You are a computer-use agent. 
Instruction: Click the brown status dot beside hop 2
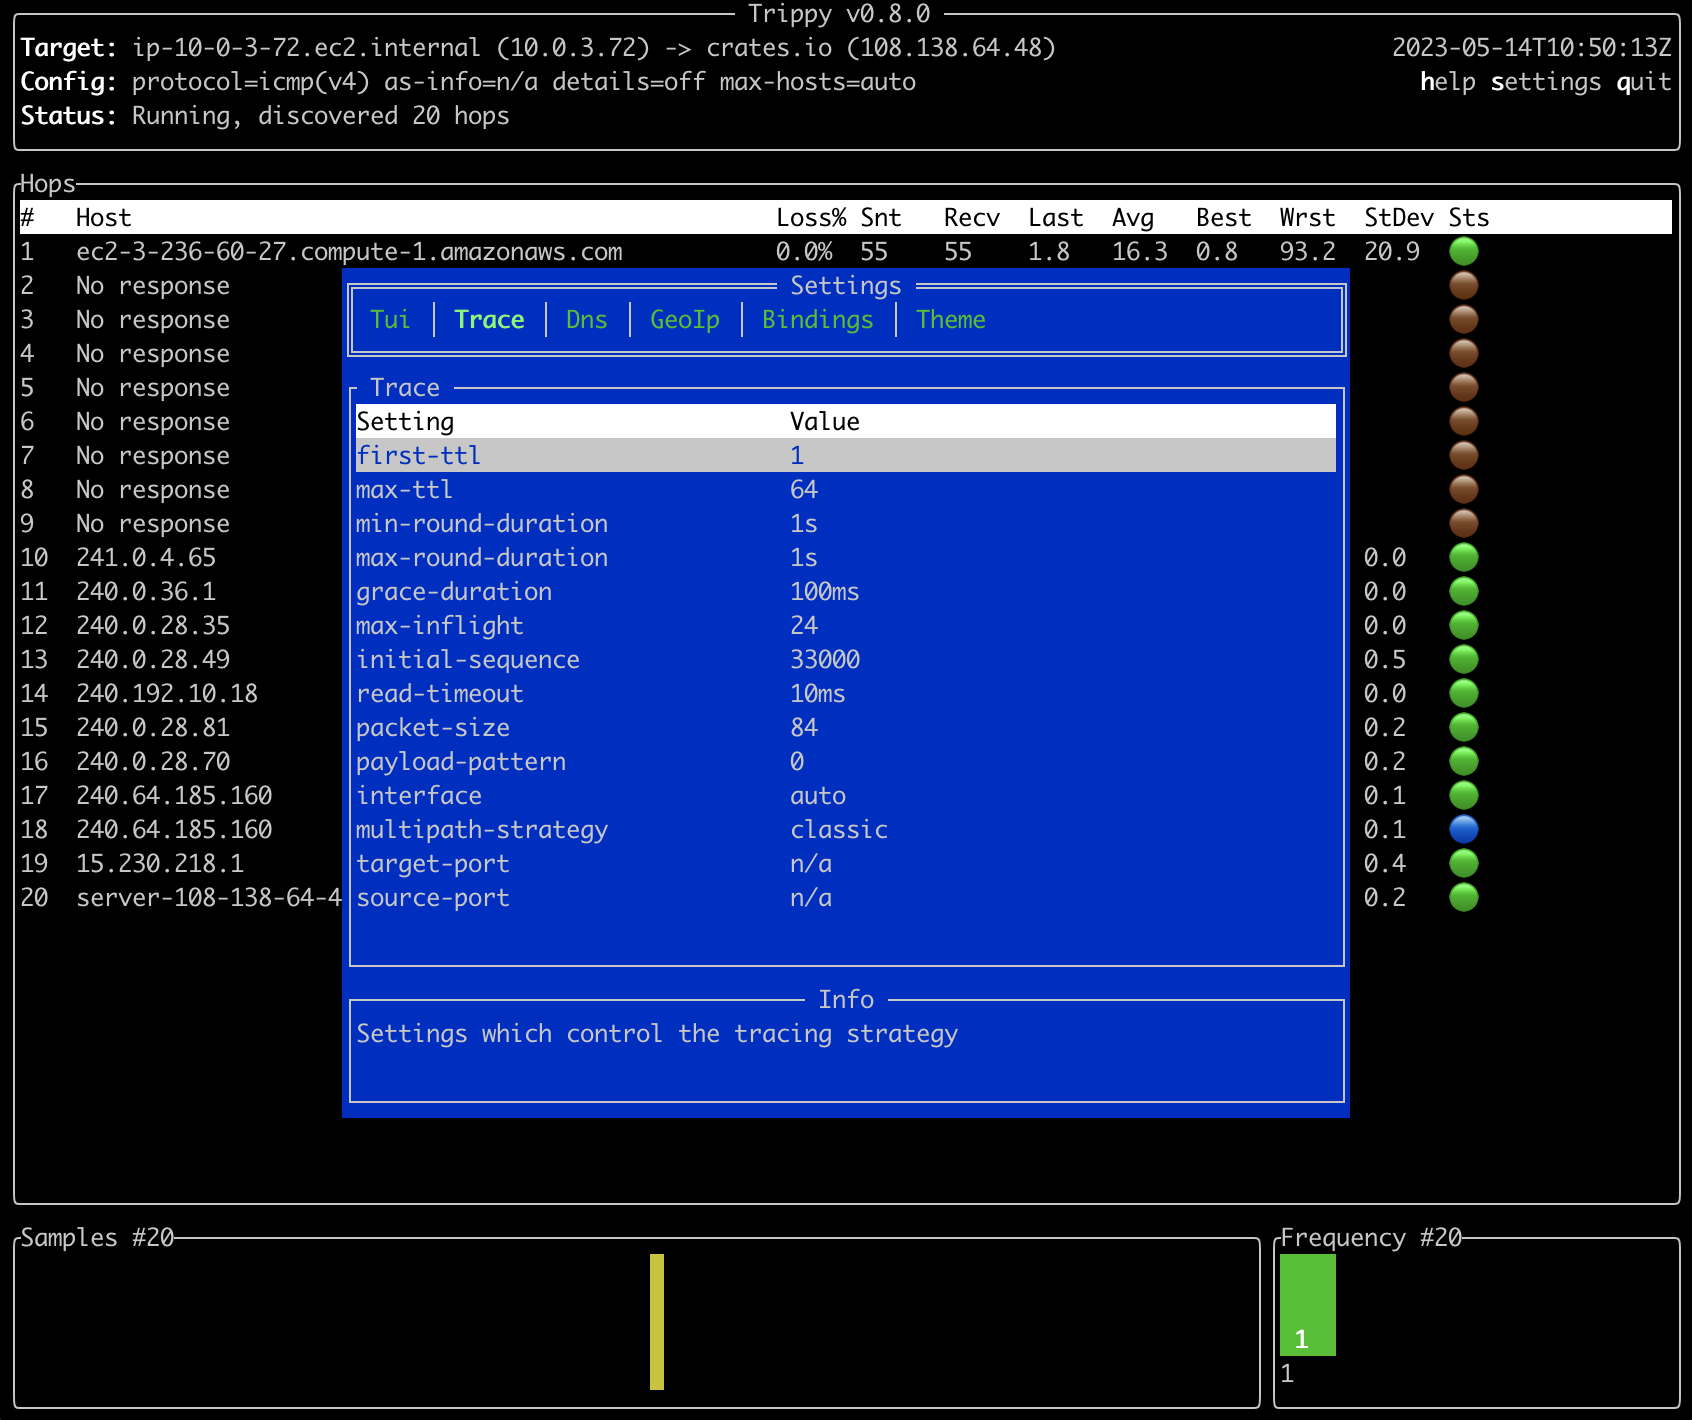[x=1464, y=285]
